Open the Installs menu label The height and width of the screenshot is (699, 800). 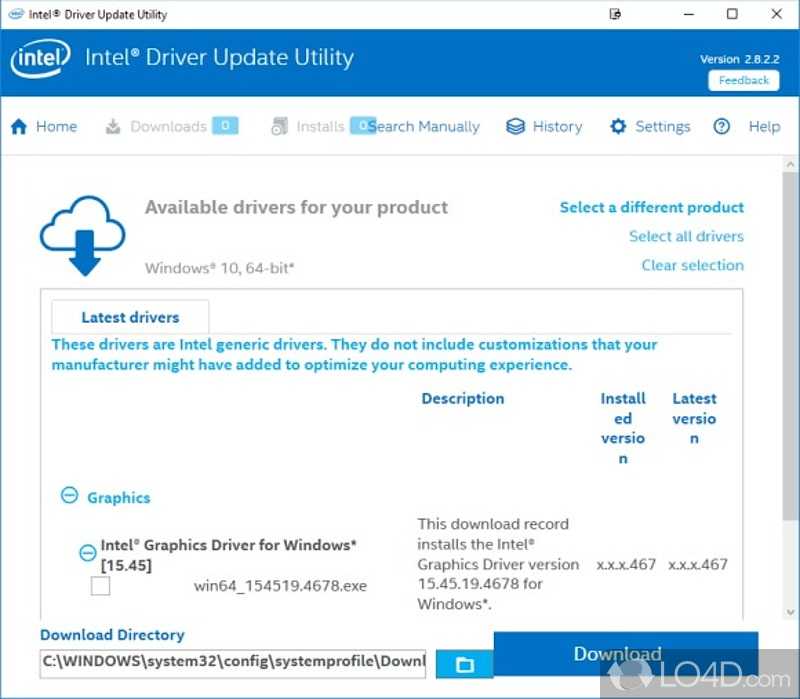pyautogui.click(x=320, y=127)
